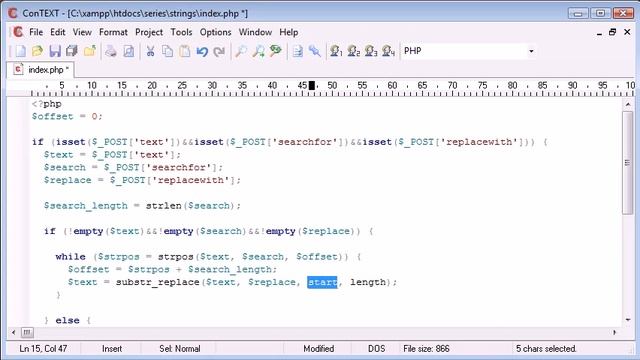
Task: Open the Window menu
Action: point(255,32)
